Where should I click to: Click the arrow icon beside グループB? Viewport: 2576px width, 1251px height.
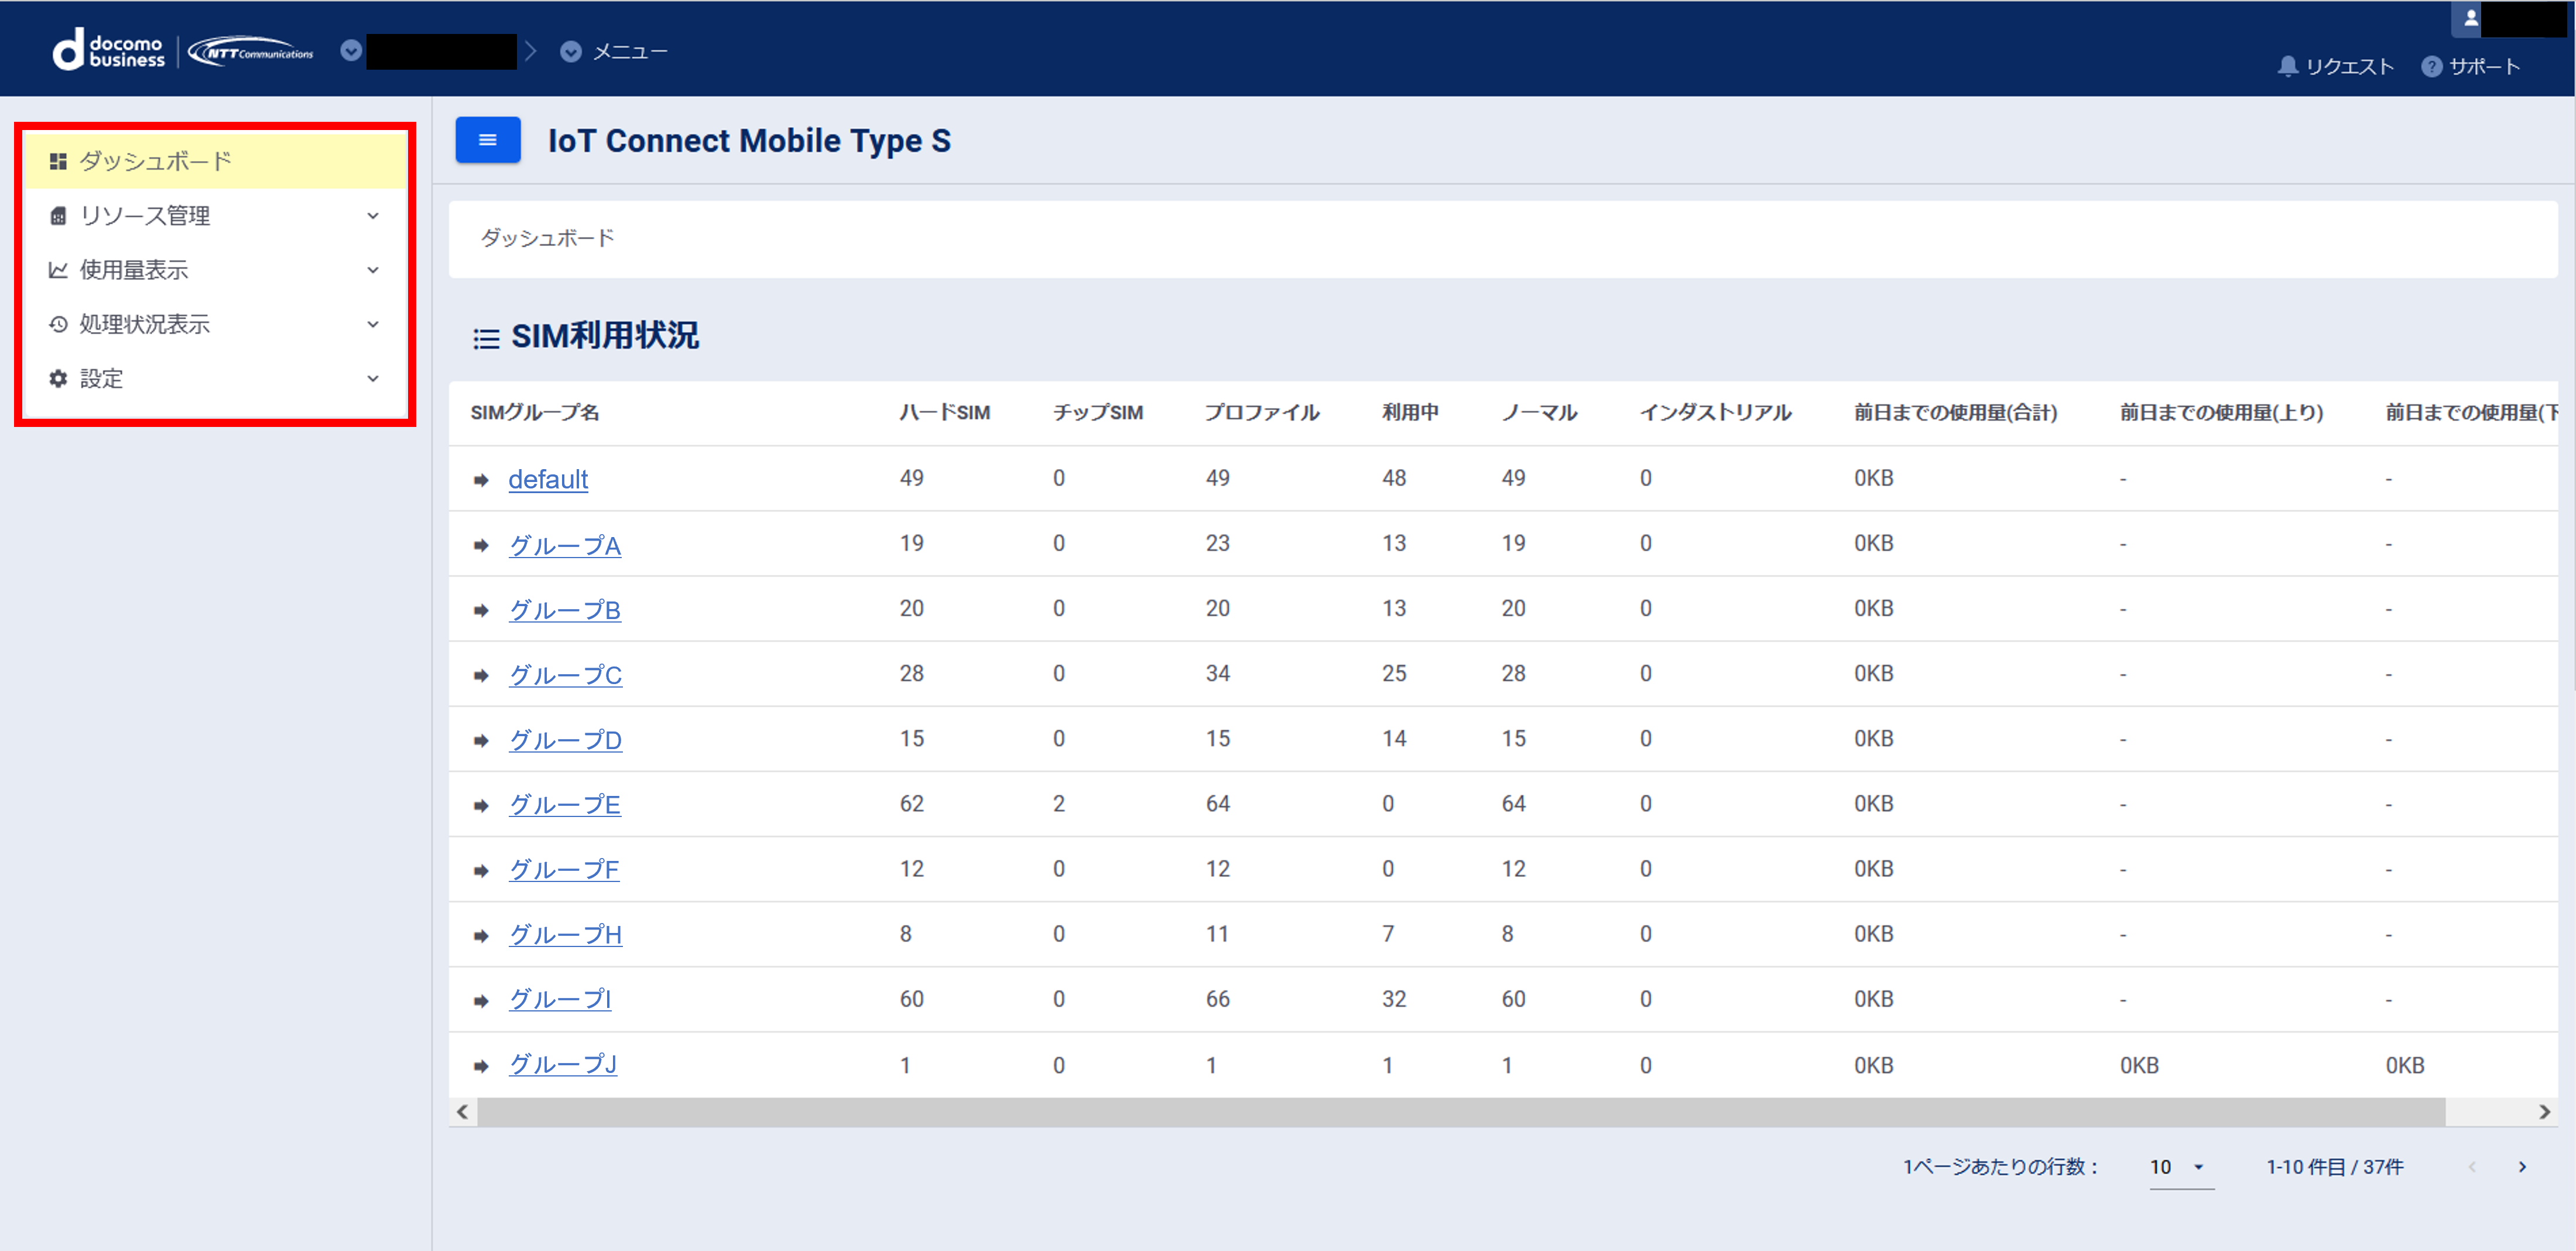pyautogui.click(x=481, y=610)
